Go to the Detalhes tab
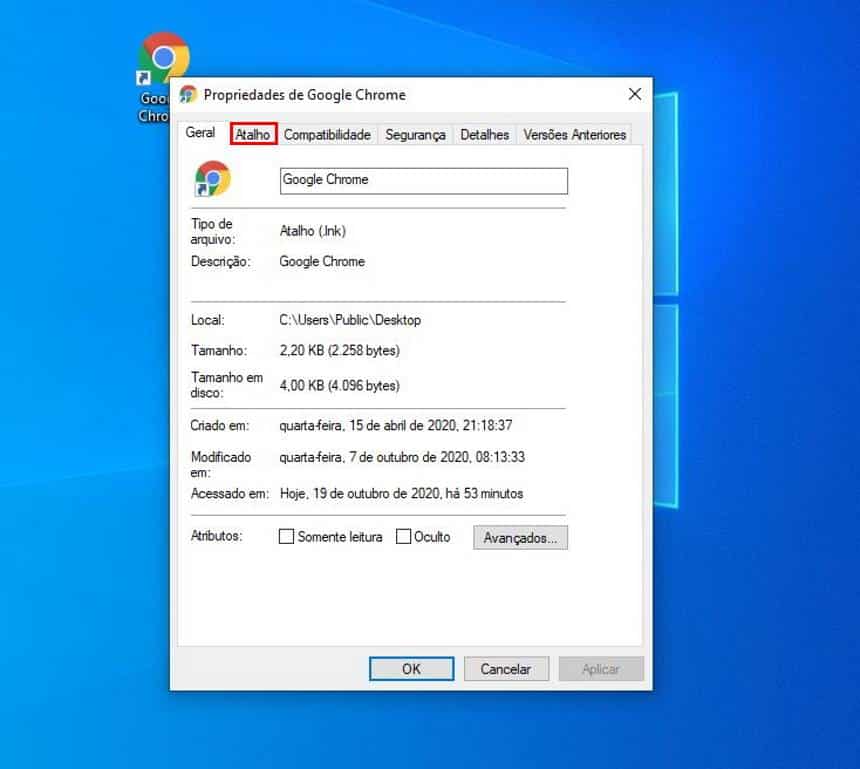This screenshot has height=769, width=860. click(x=484, y=134)
